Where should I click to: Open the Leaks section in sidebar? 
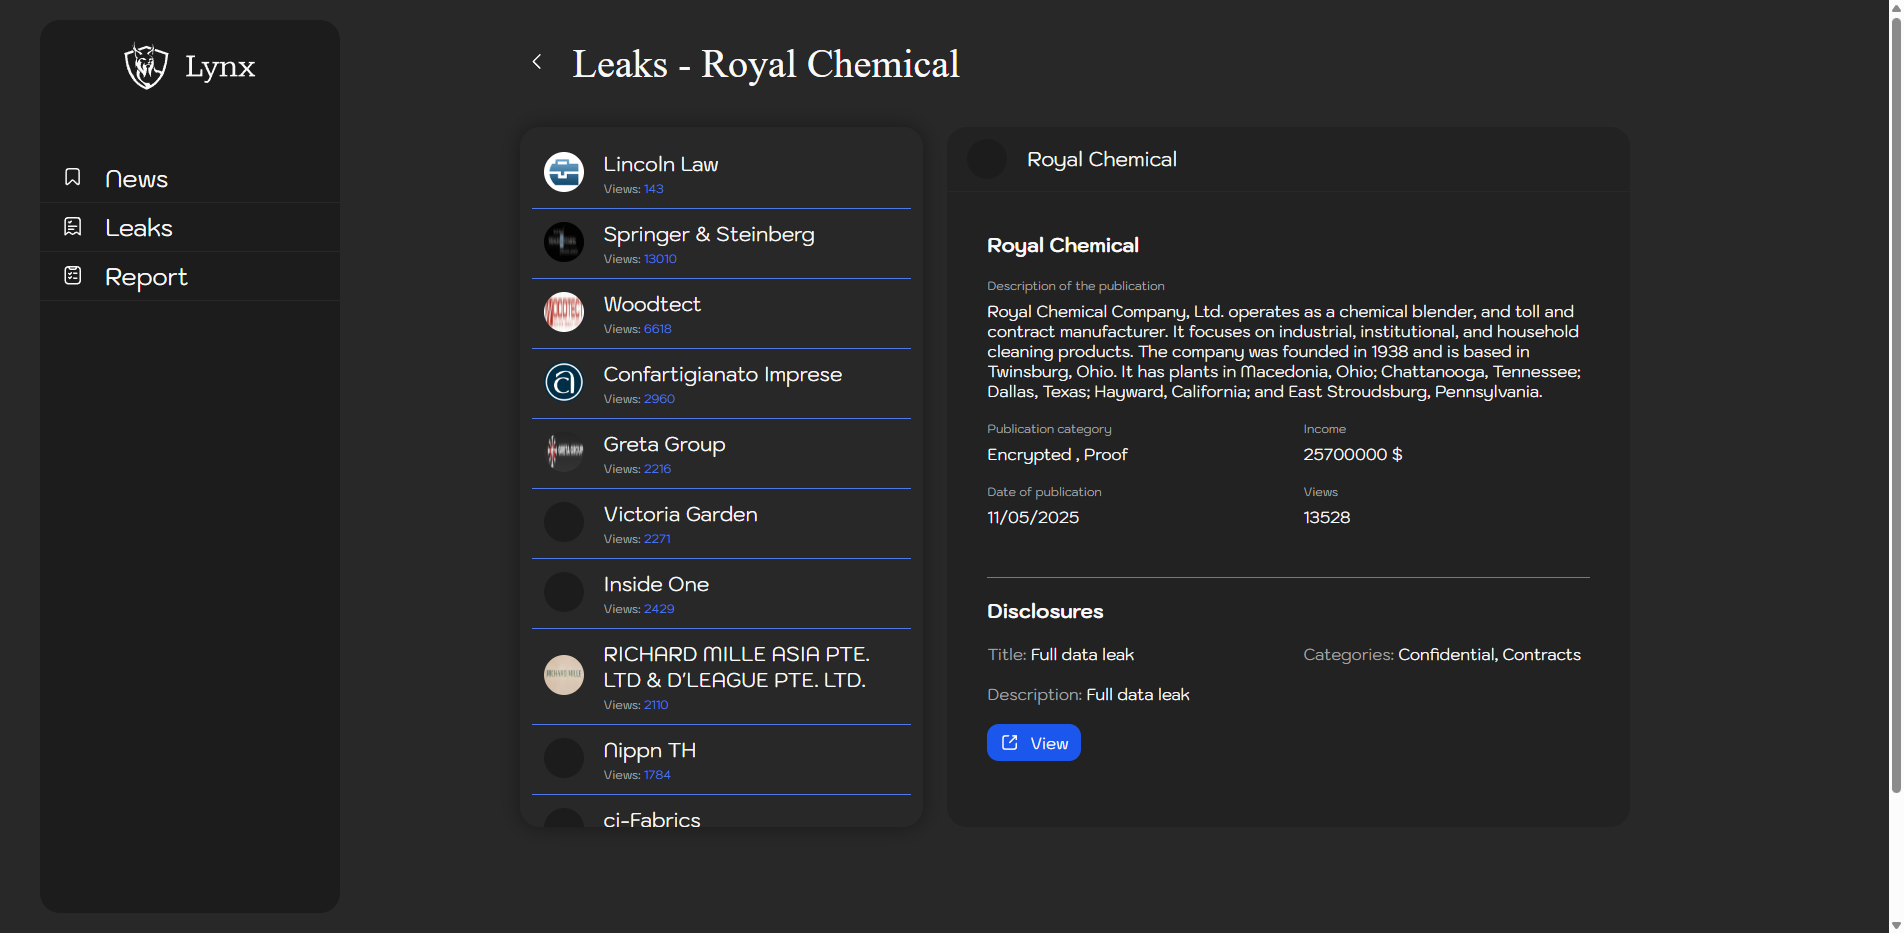139,228
